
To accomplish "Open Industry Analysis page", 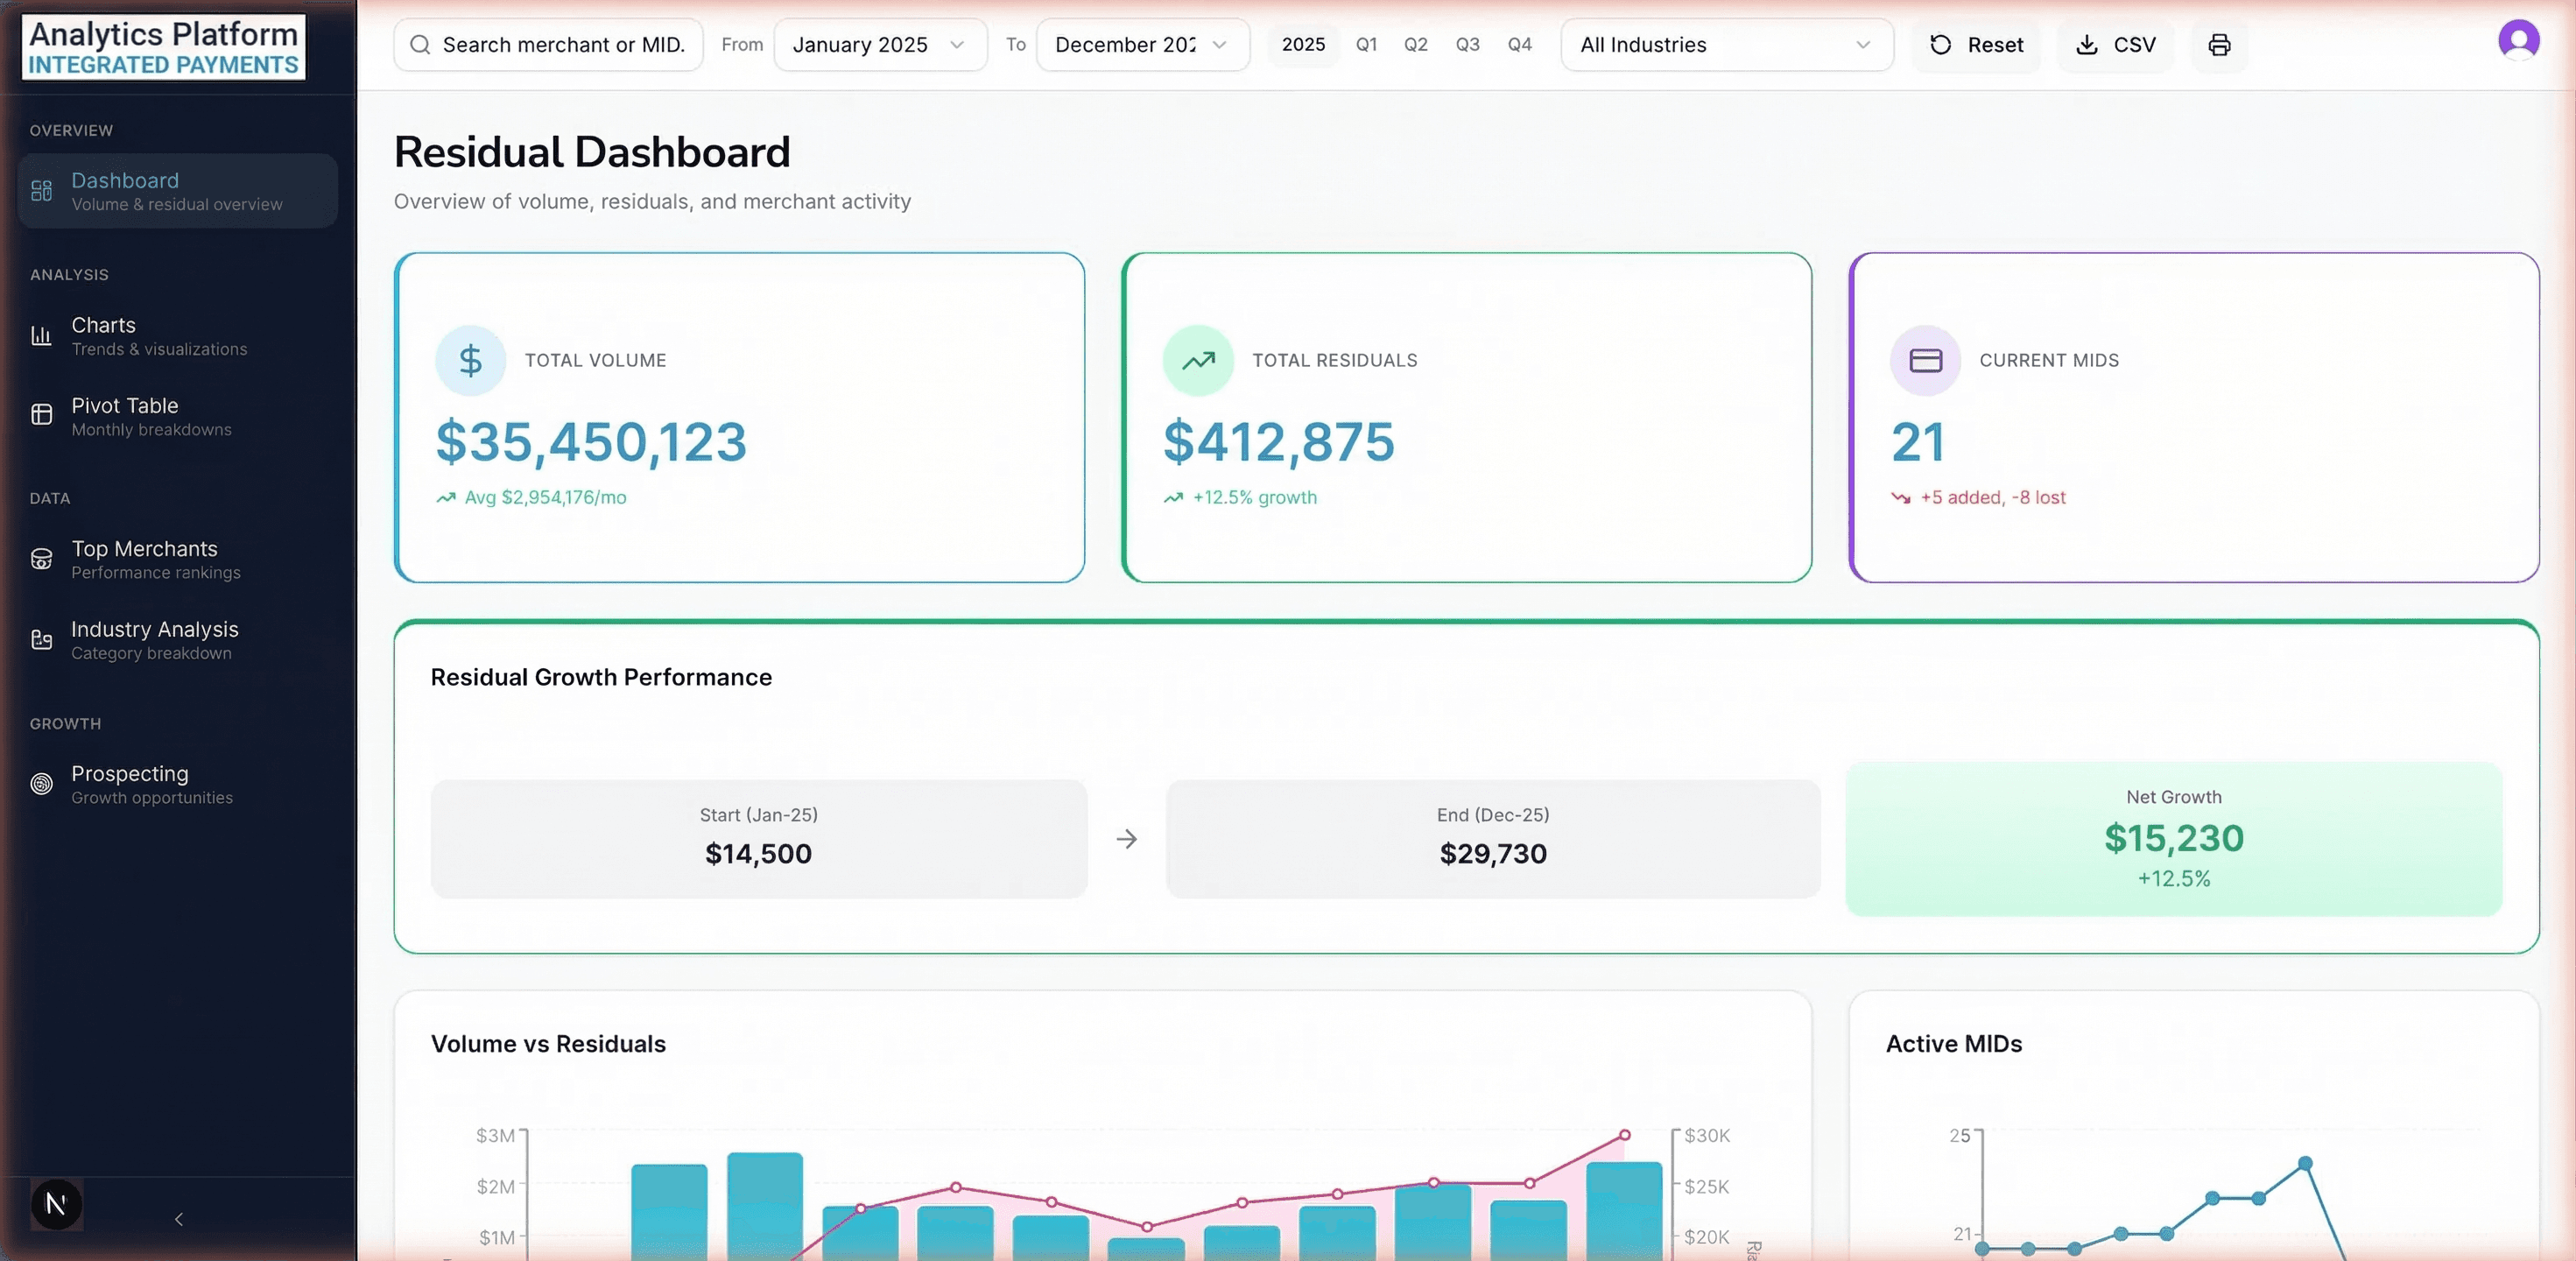I will click(178, 640).
